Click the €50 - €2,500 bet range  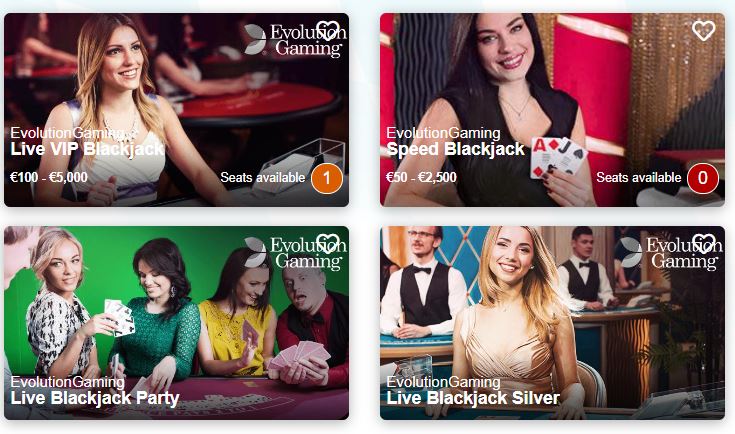coord(421,177)
